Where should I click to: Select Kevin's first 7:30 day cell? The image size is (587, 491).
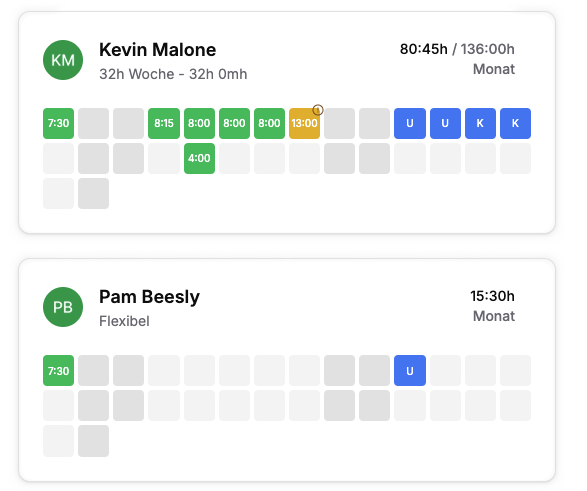click(58, 123)
